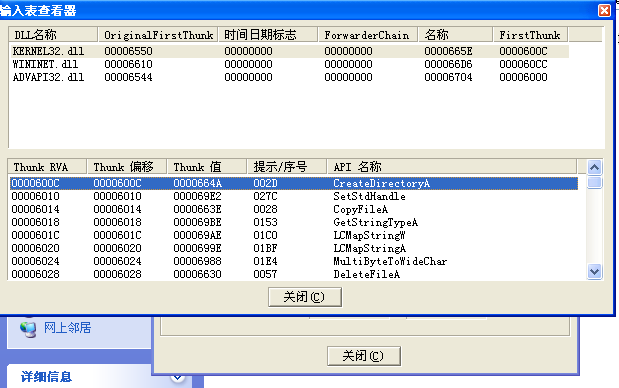The image size is (619, 388).
Task: Select the LCMapStringA API row
Action: coord(294,248)
